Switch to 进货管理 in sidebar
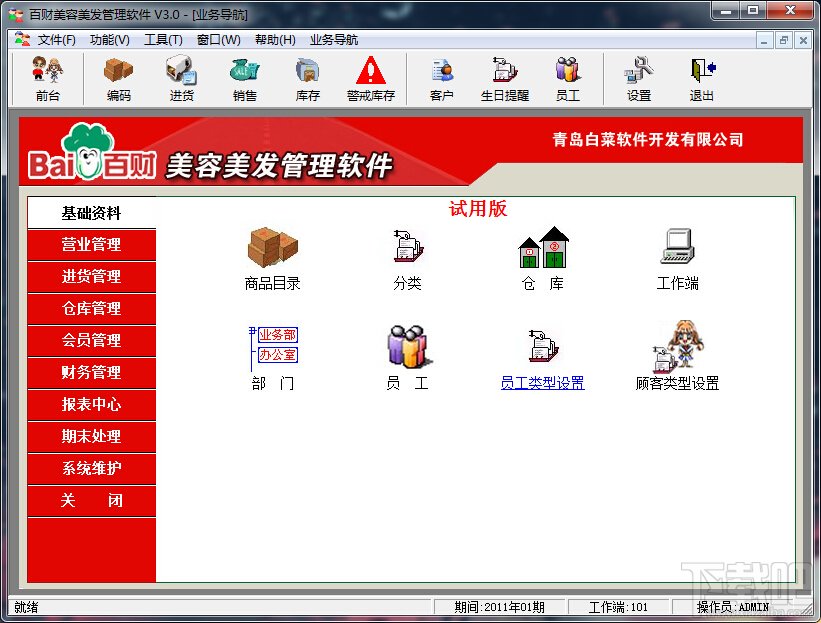Image resolution: width=821 pixels, height=623 pixels. click(92, 276)
